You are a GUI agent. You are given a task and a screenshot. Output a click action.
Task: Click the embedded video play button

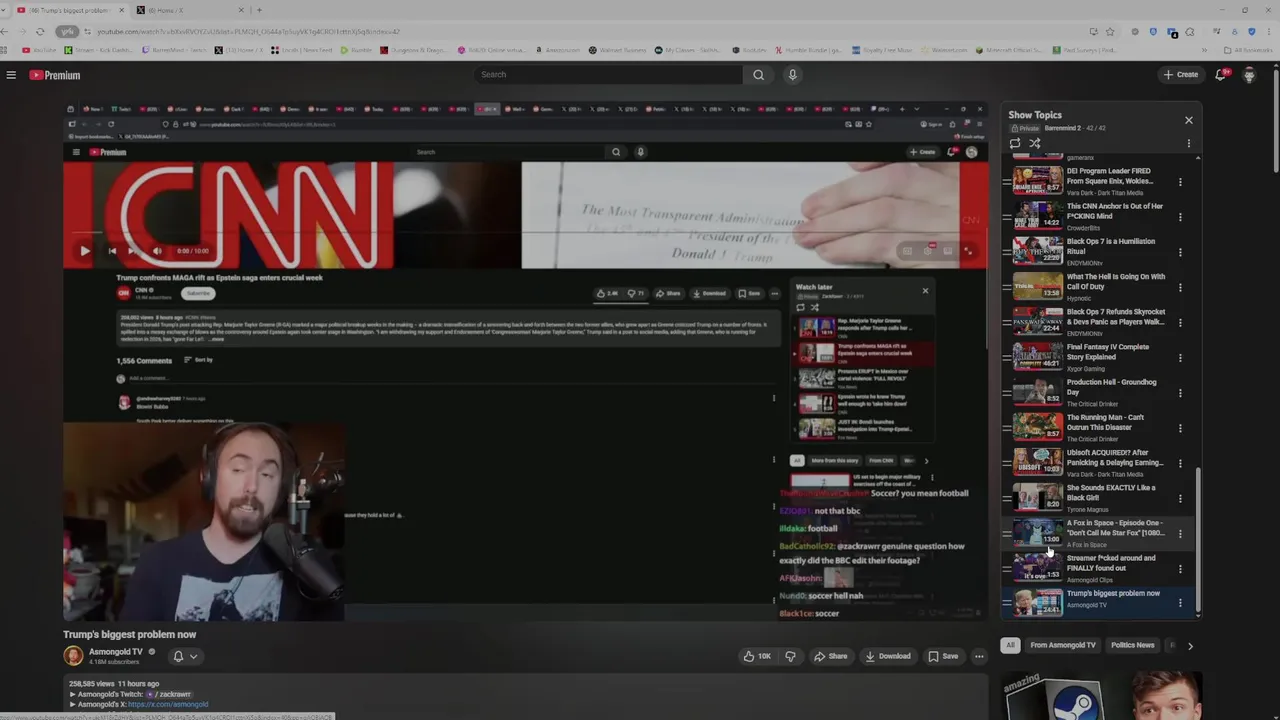point(84,251)
